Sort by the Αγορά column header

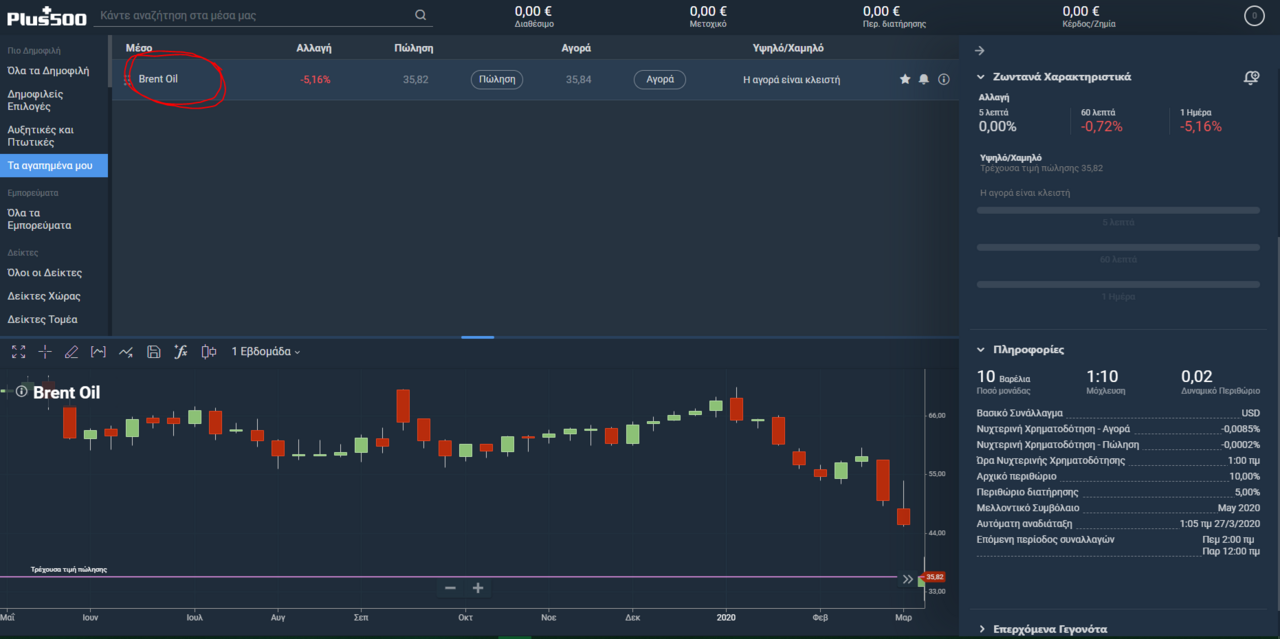pos(576,48)
